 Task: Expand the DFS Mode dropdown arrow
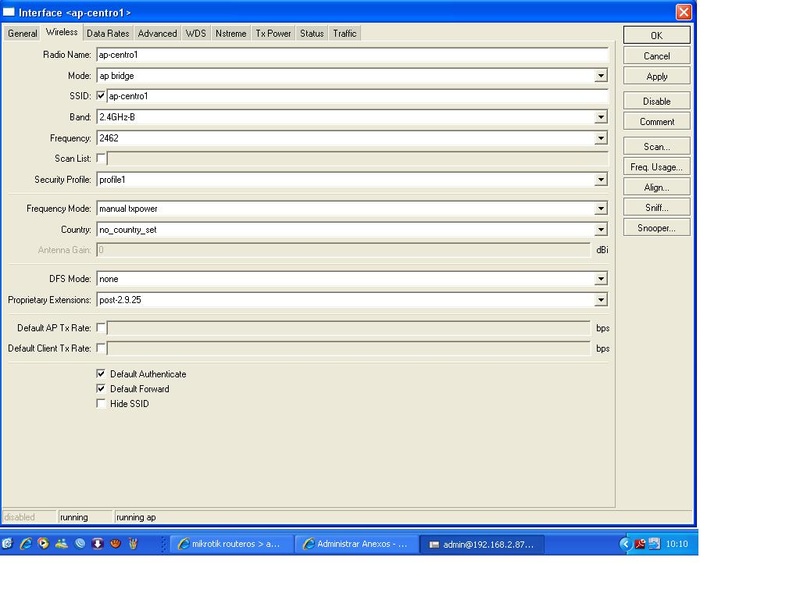[601, 279]
